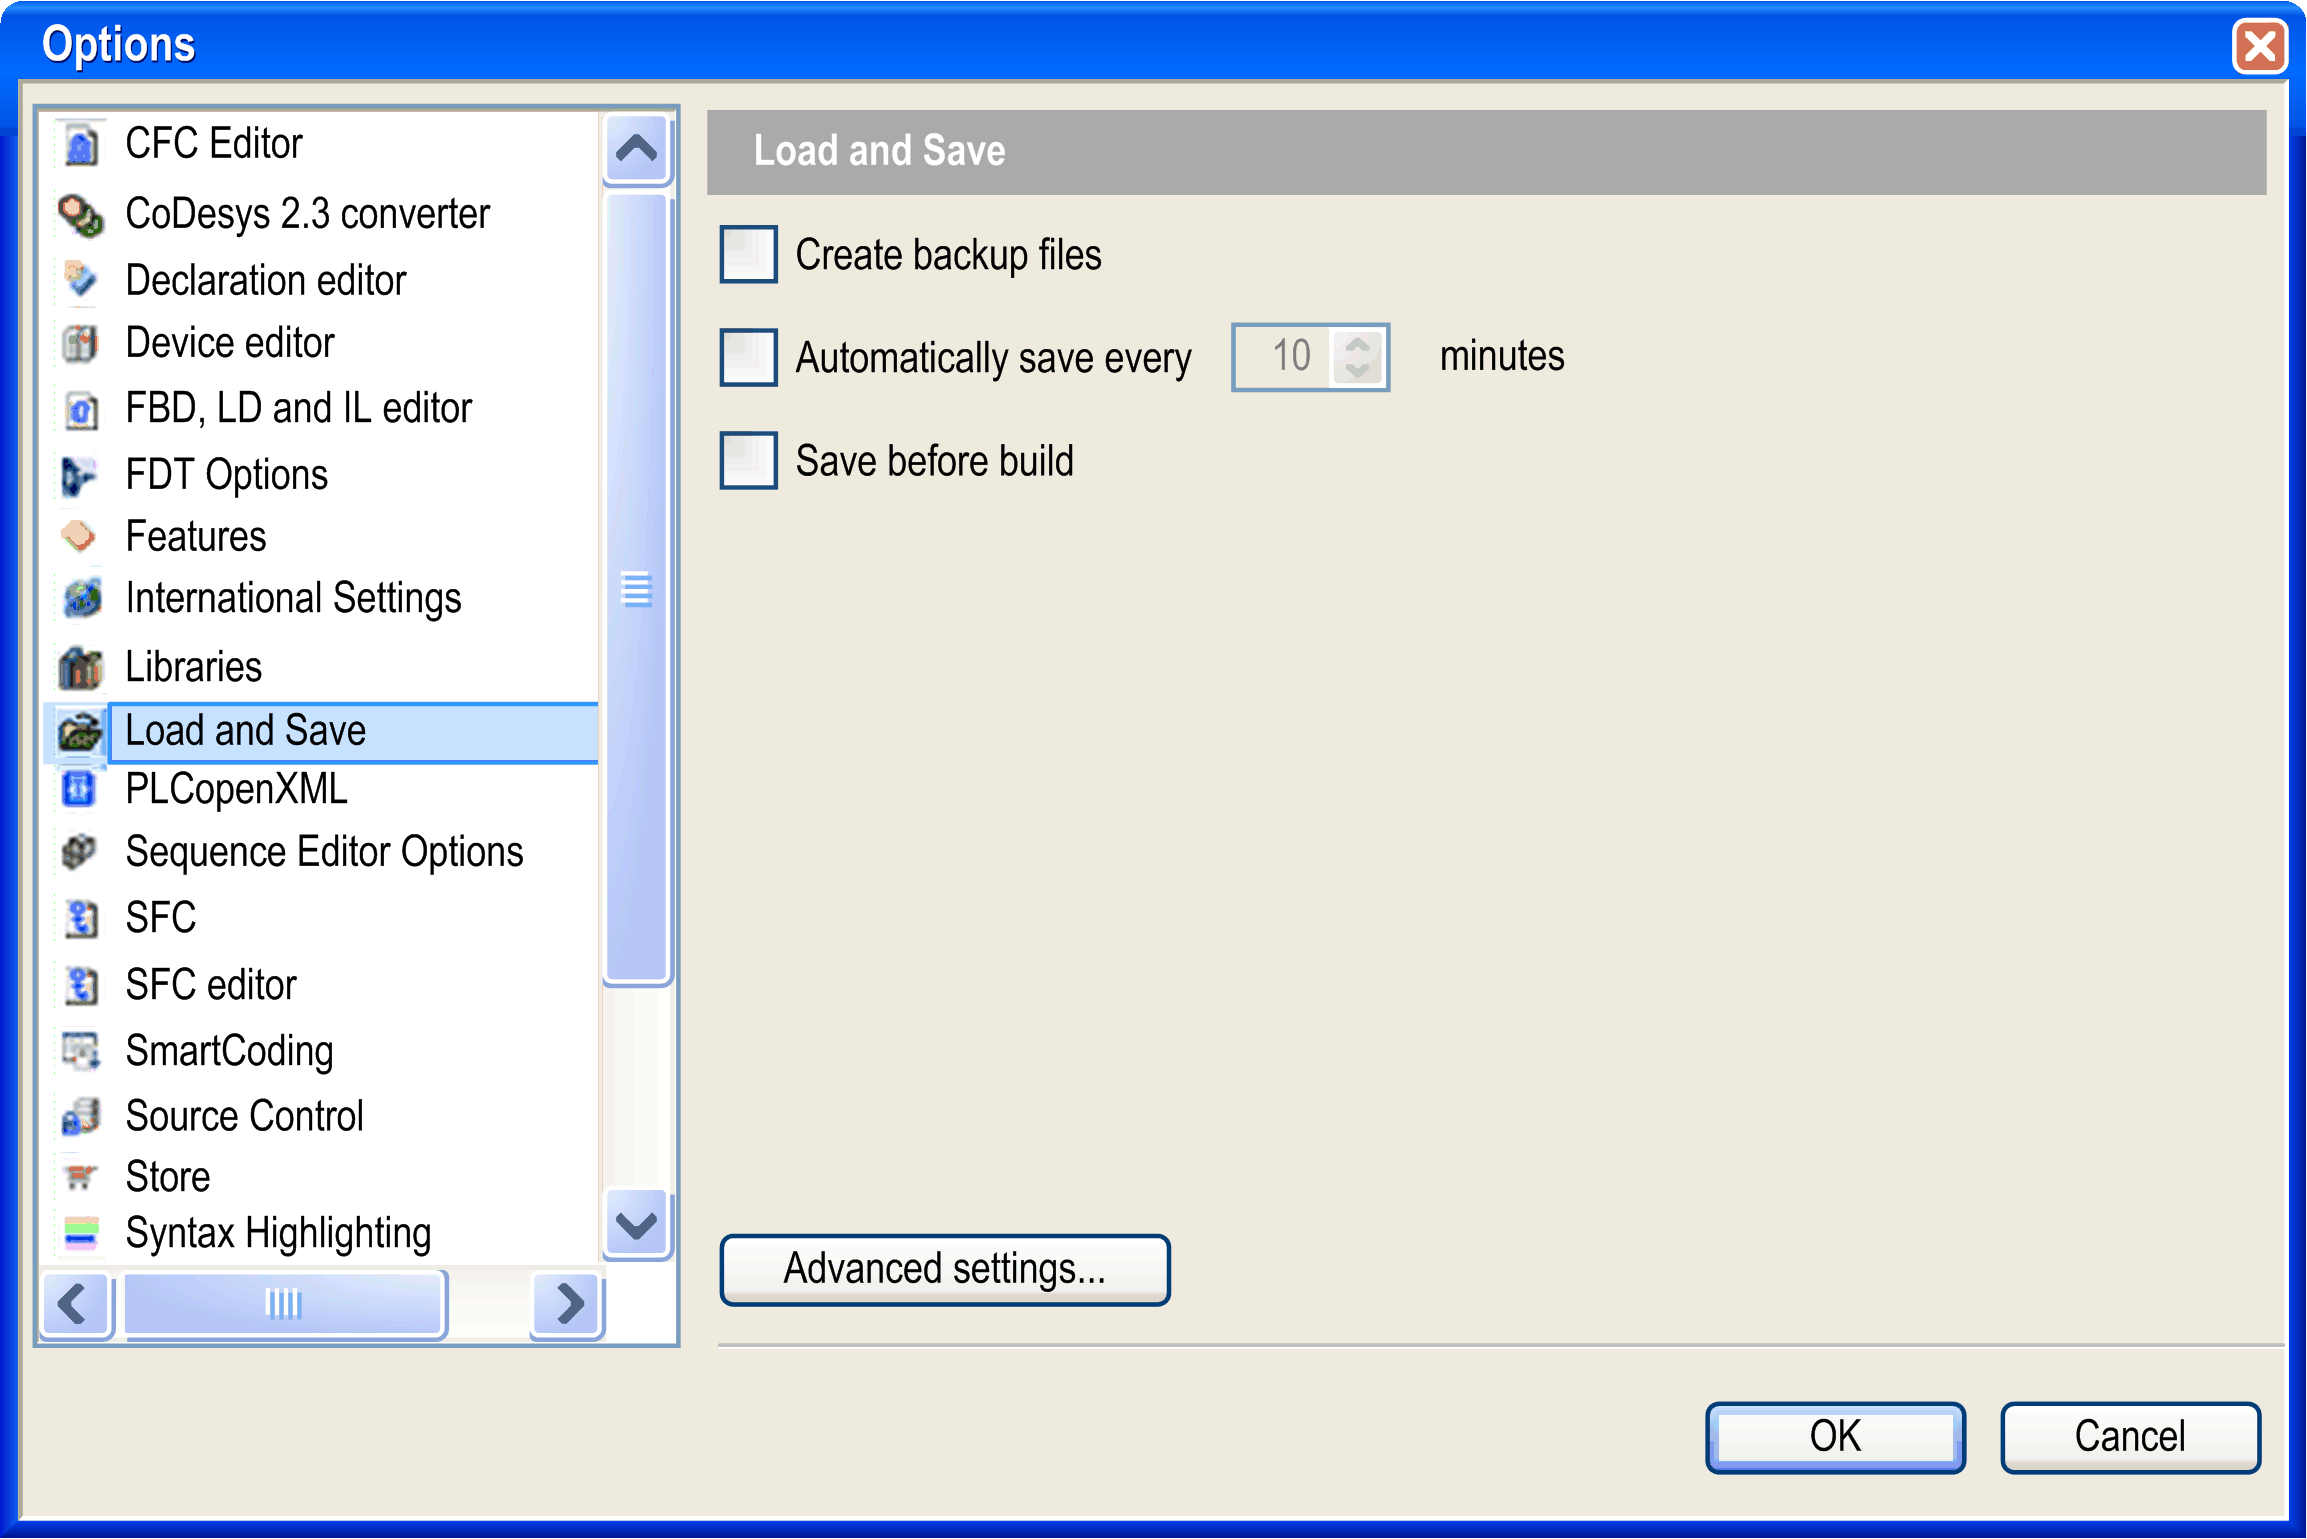Click the Store shopping cart icon

click(80, 1176)
